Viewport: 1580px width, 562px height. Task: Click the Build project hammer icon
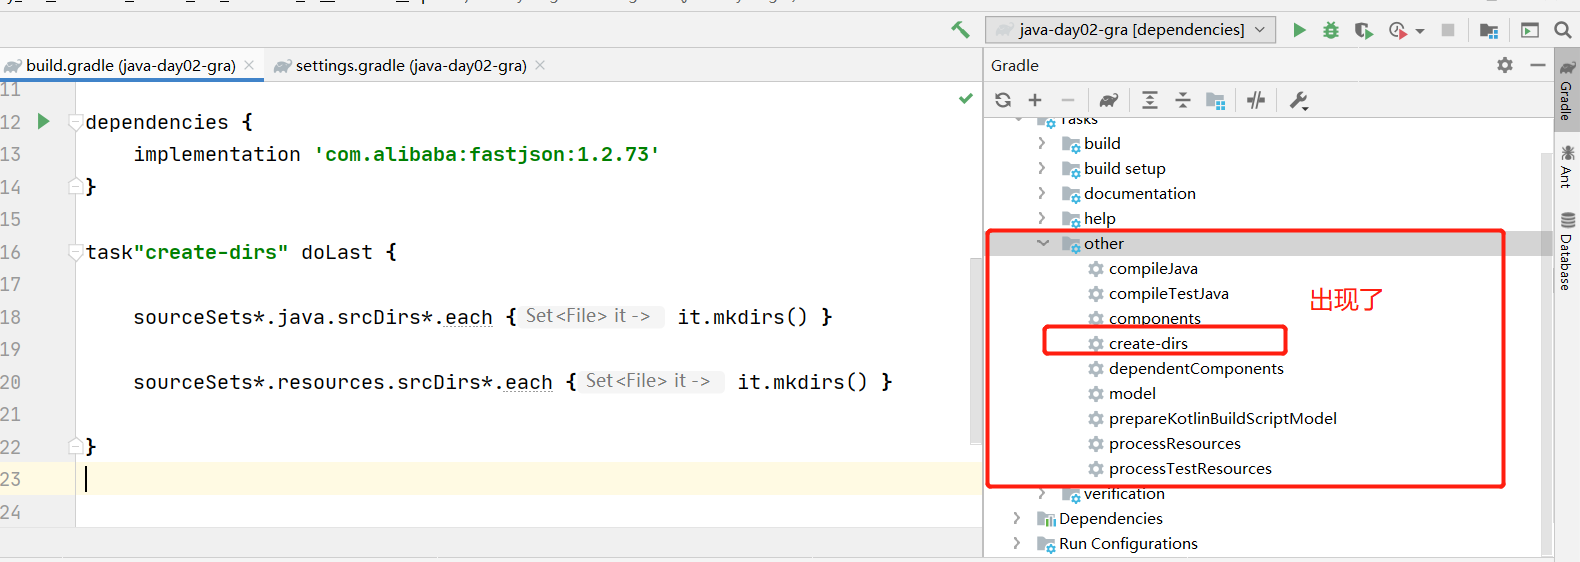pos(960,30)
